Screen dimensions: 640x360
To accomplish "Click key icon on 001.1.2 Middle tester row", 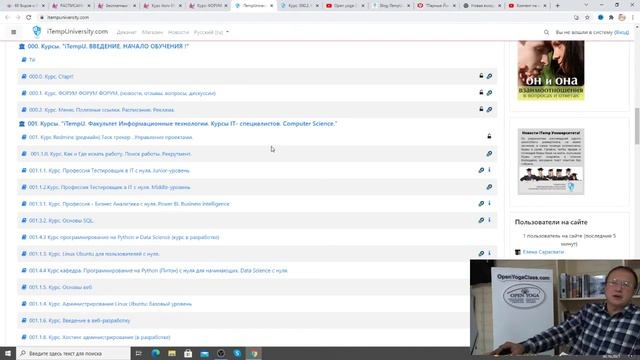I will click(x=489, y=187).
